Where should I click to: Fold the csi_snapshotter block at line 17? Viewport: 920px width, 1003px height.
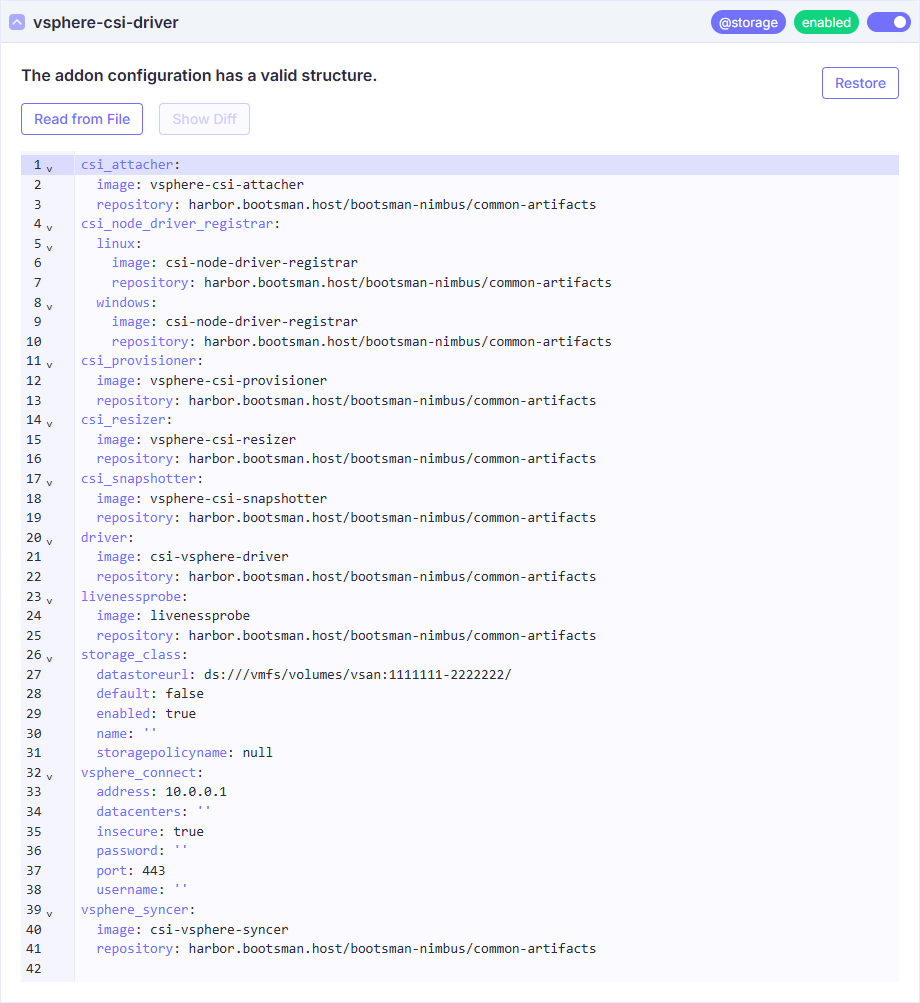[x=49, y=482]
